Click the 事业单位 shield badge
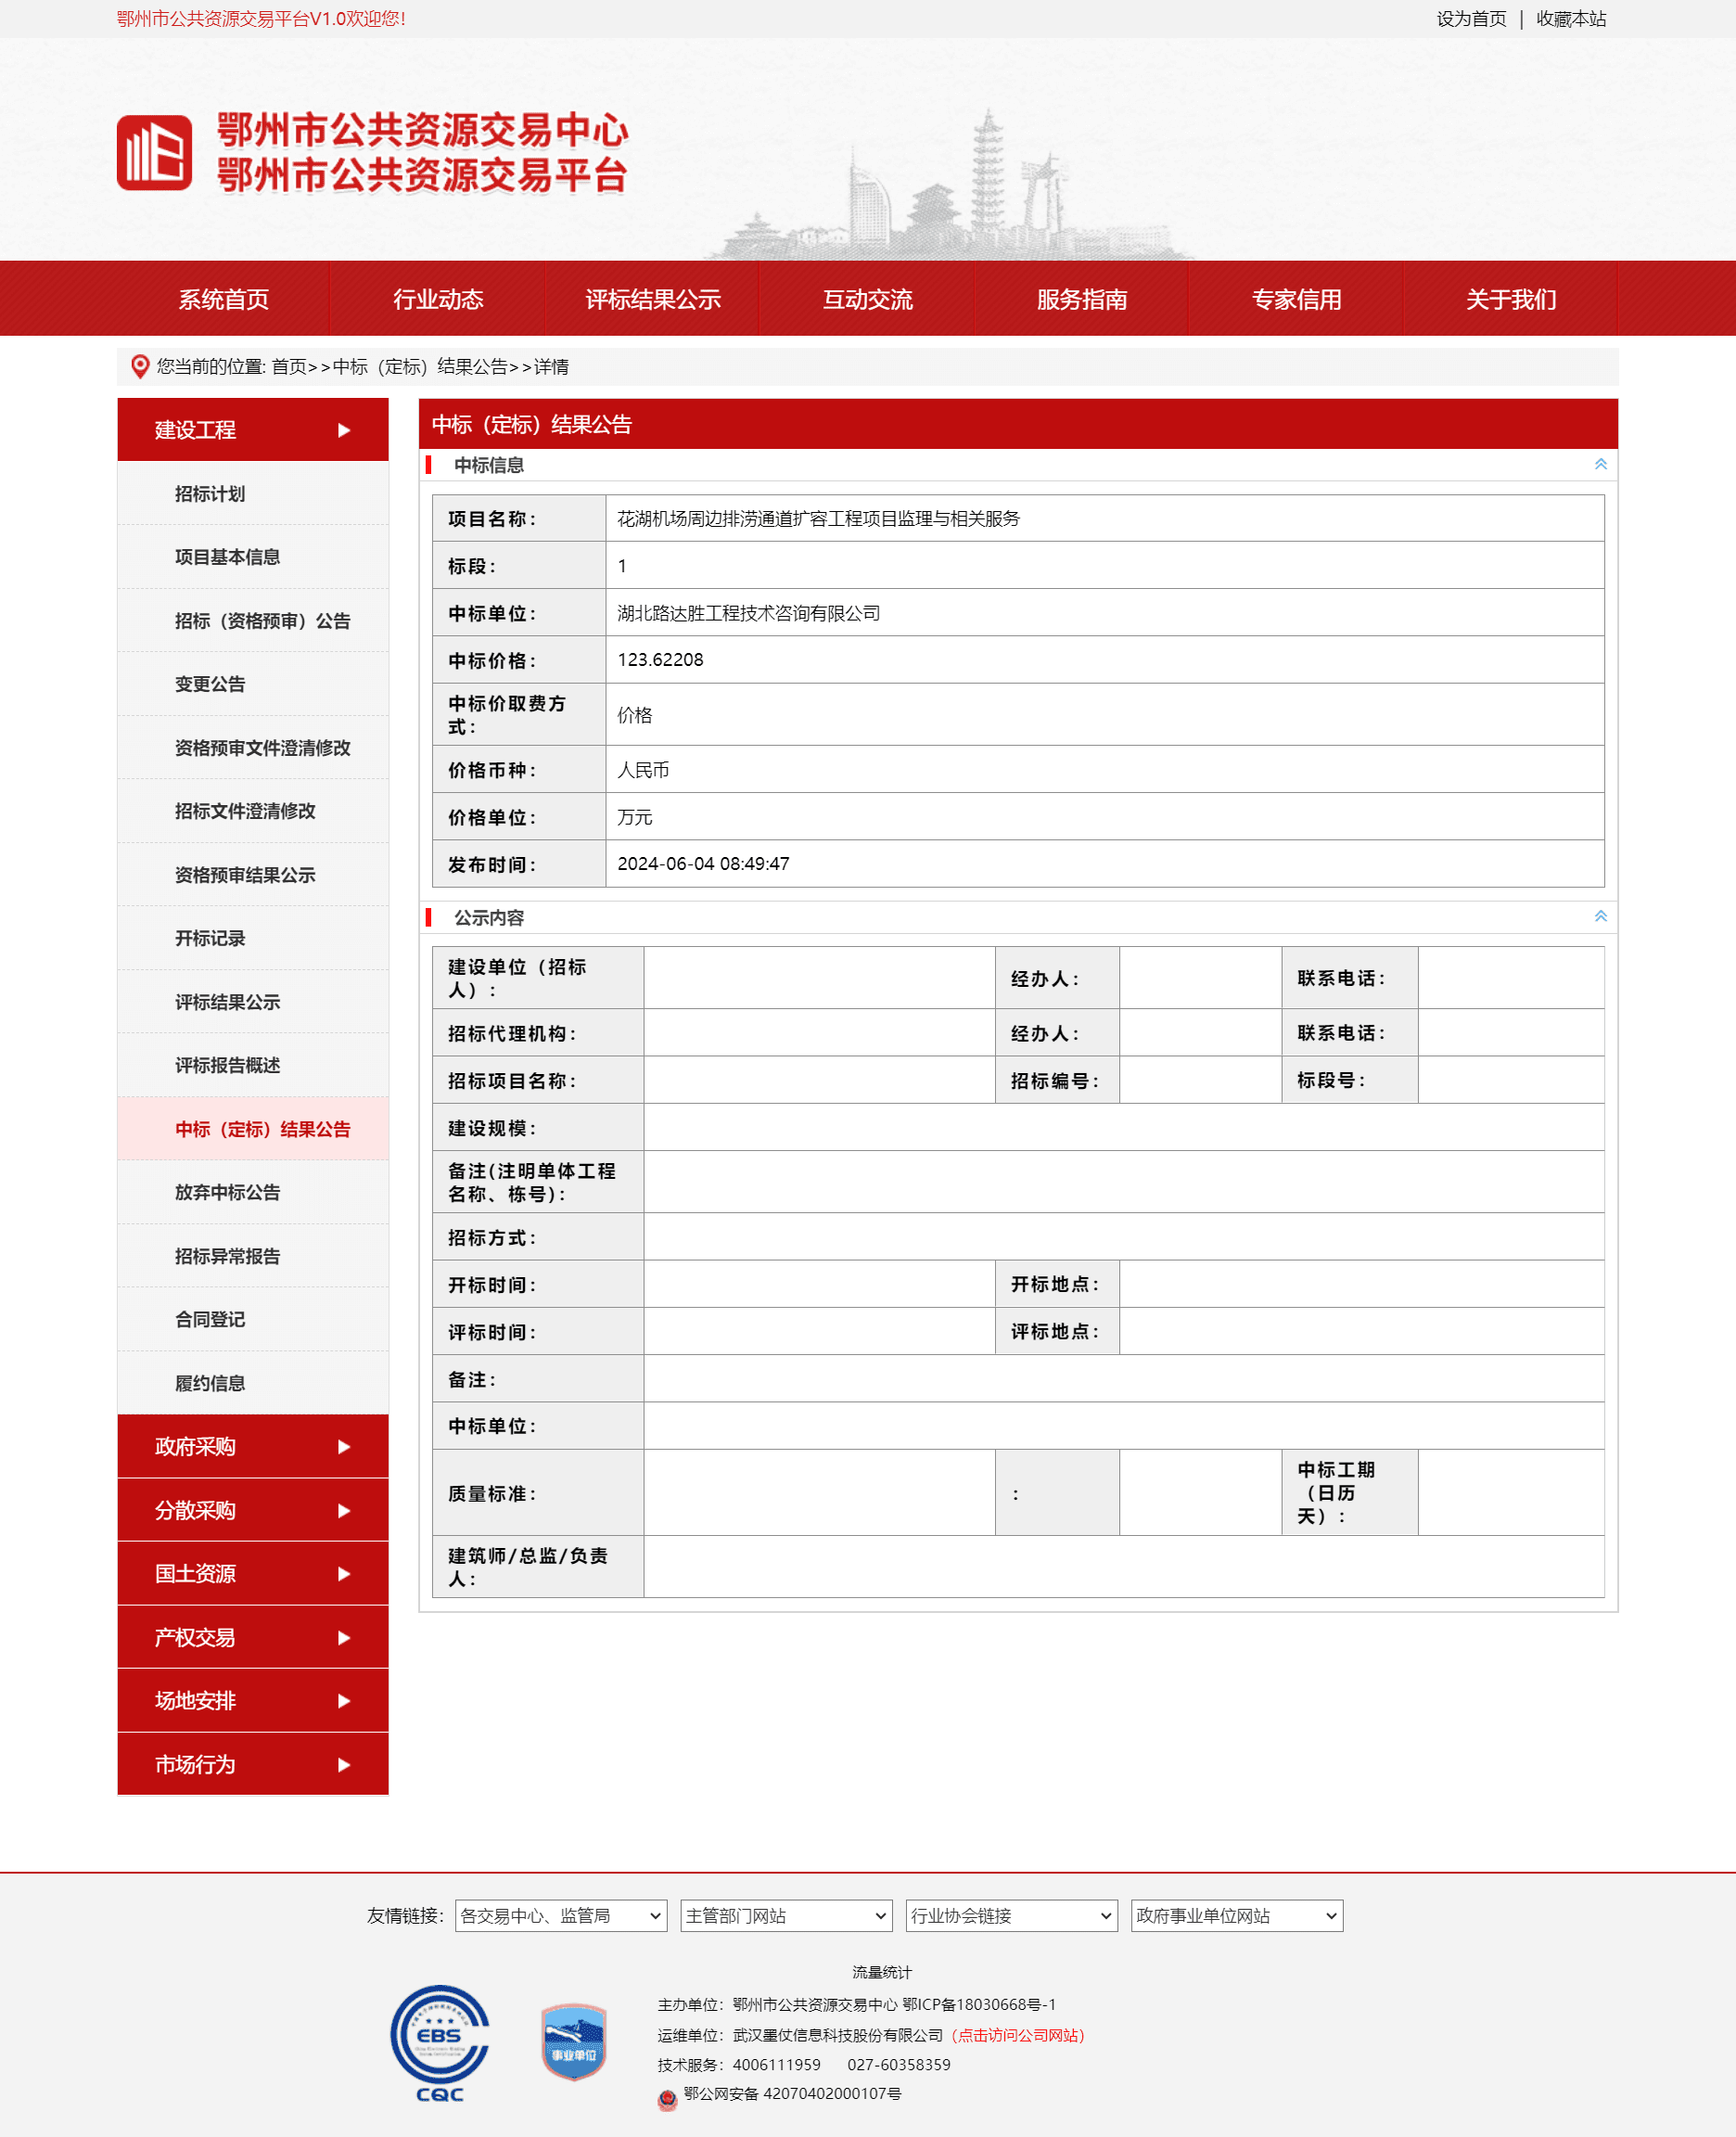The image size is (1736, 2137). (573, 2041)
